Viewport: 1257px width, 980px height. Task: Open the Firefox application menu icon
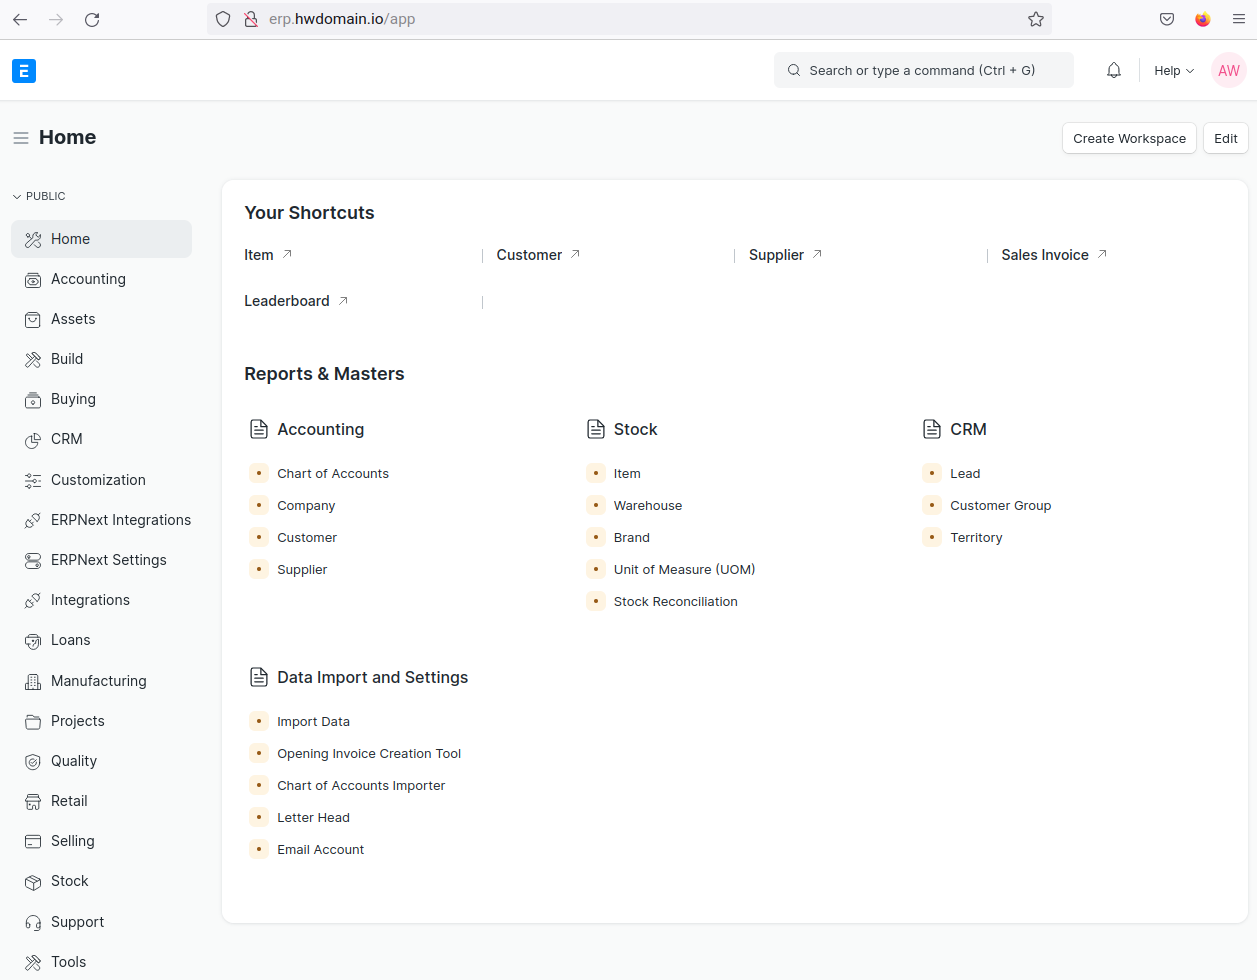[1238, 19]
